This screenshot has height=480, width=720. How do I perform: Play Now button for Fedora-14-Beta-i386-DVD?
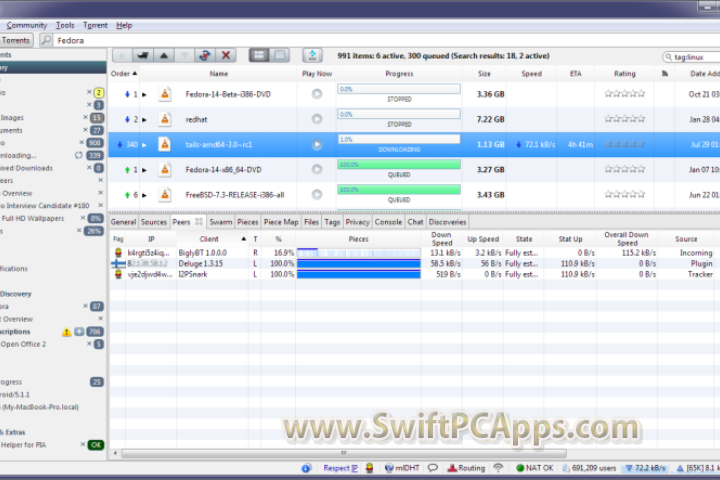click(x=317, y=94)
